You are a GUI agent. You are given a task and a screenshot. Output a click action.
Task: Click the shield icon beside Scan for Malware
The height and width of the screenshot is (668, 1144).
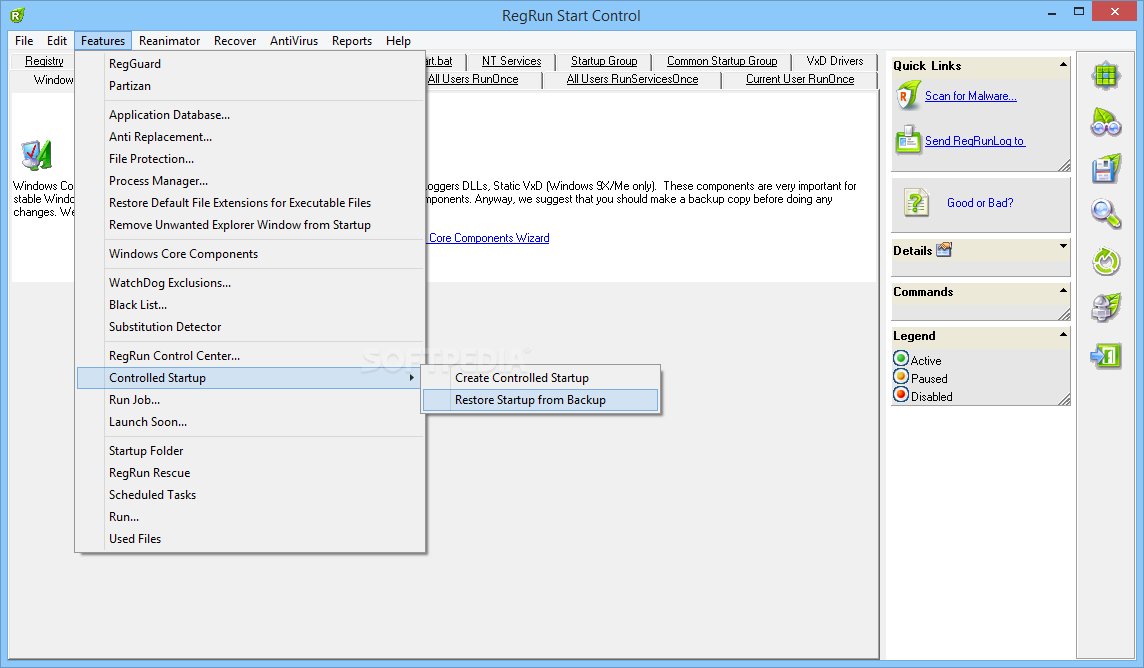click(x=908, y=96)
